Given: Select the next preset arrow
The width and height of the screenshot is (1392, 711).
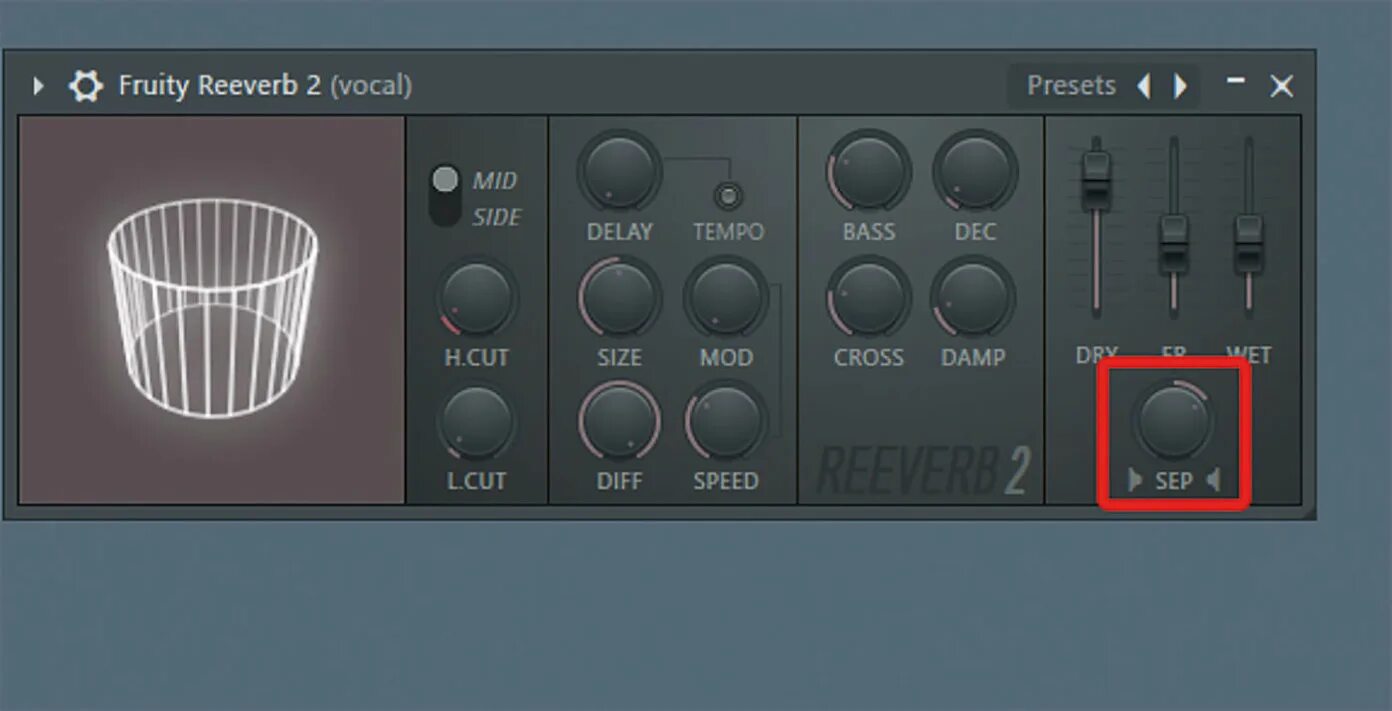Looking at the screenshot, I should 1180,86.
